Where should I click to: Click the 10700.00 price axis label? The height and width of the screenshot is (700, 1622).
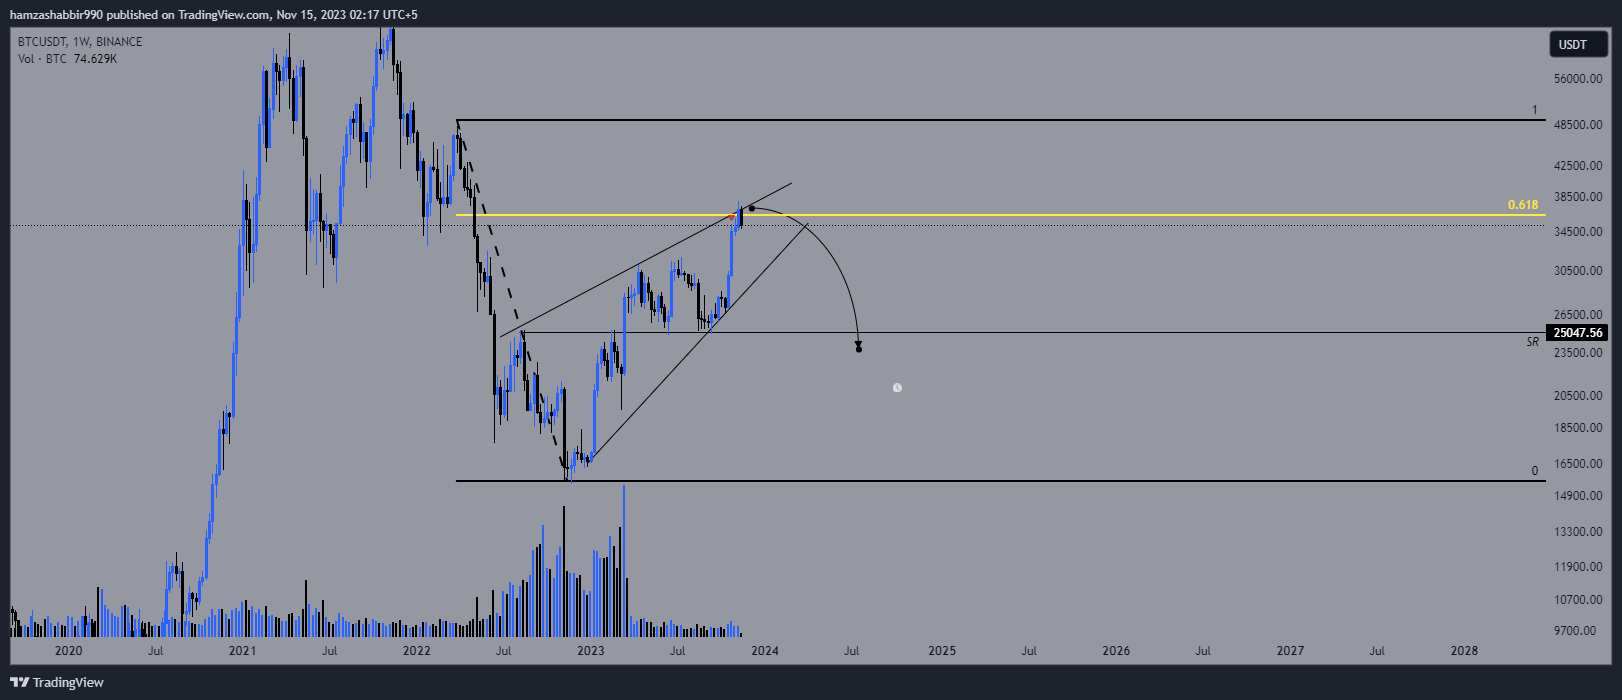[1578, 600]
